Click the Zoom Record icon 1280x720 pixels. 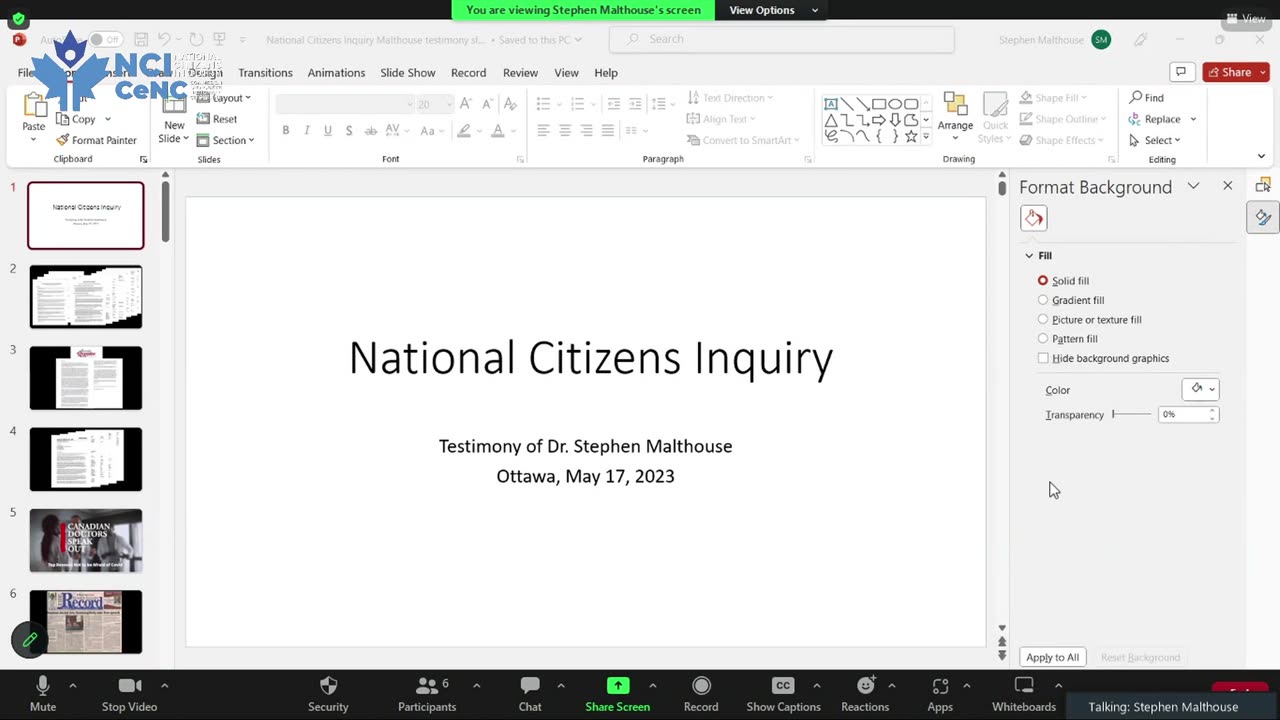click(701, 693)
